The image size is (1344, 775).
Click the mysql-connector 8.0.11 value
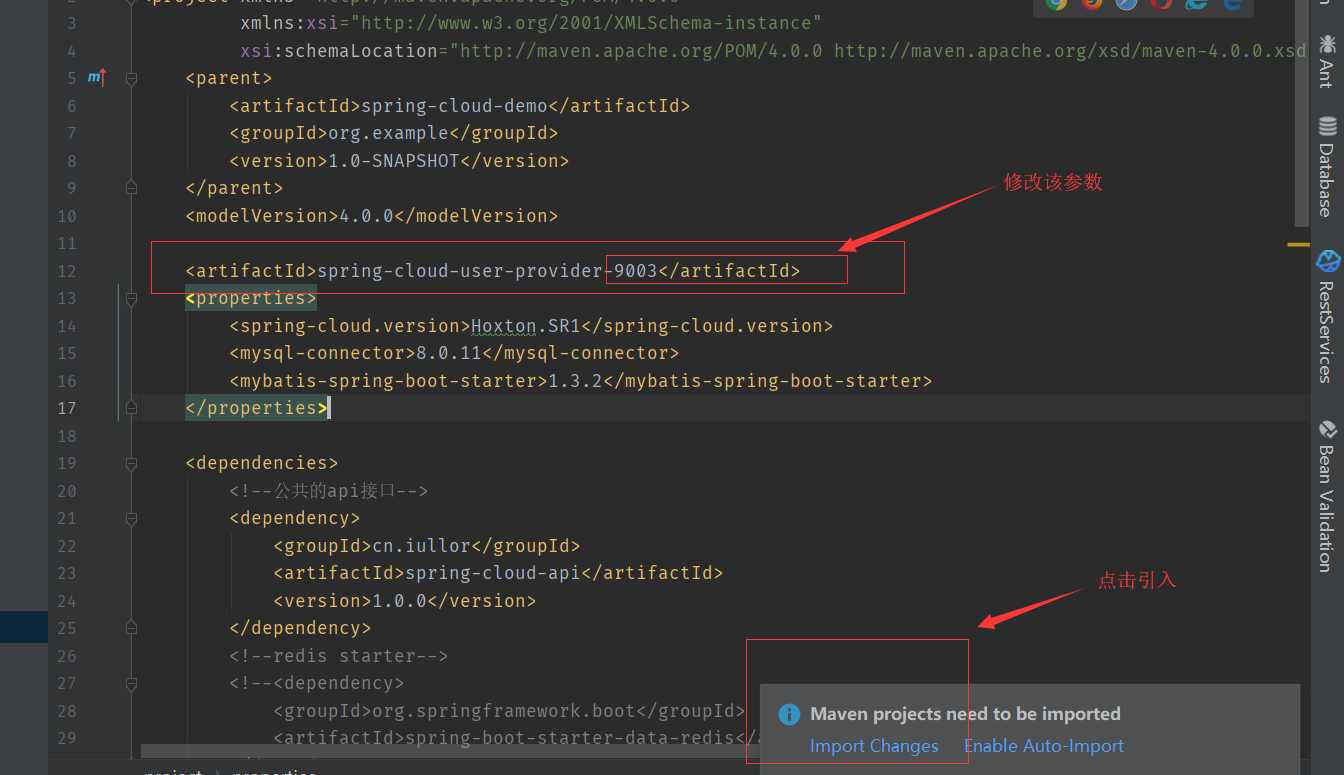pos(449,353)
